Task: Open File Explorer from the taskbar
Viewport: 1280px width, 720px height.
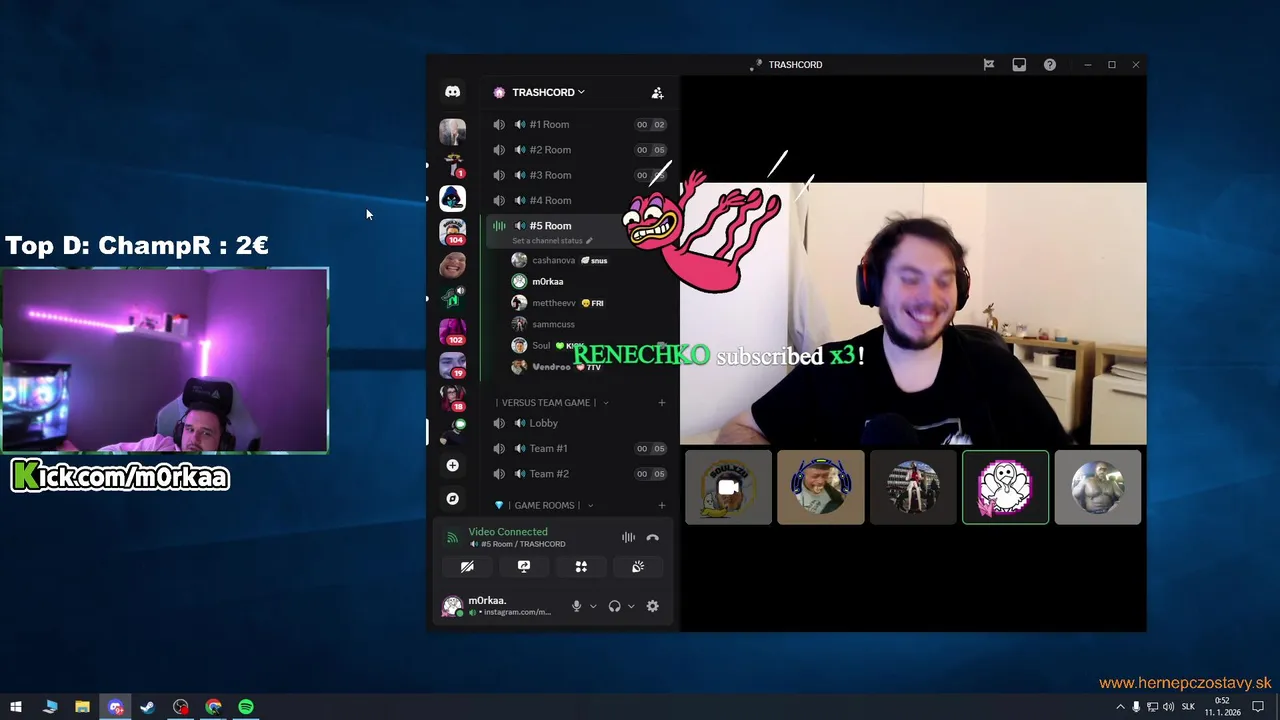Action: pyautogui.click(x=82, y=707)
